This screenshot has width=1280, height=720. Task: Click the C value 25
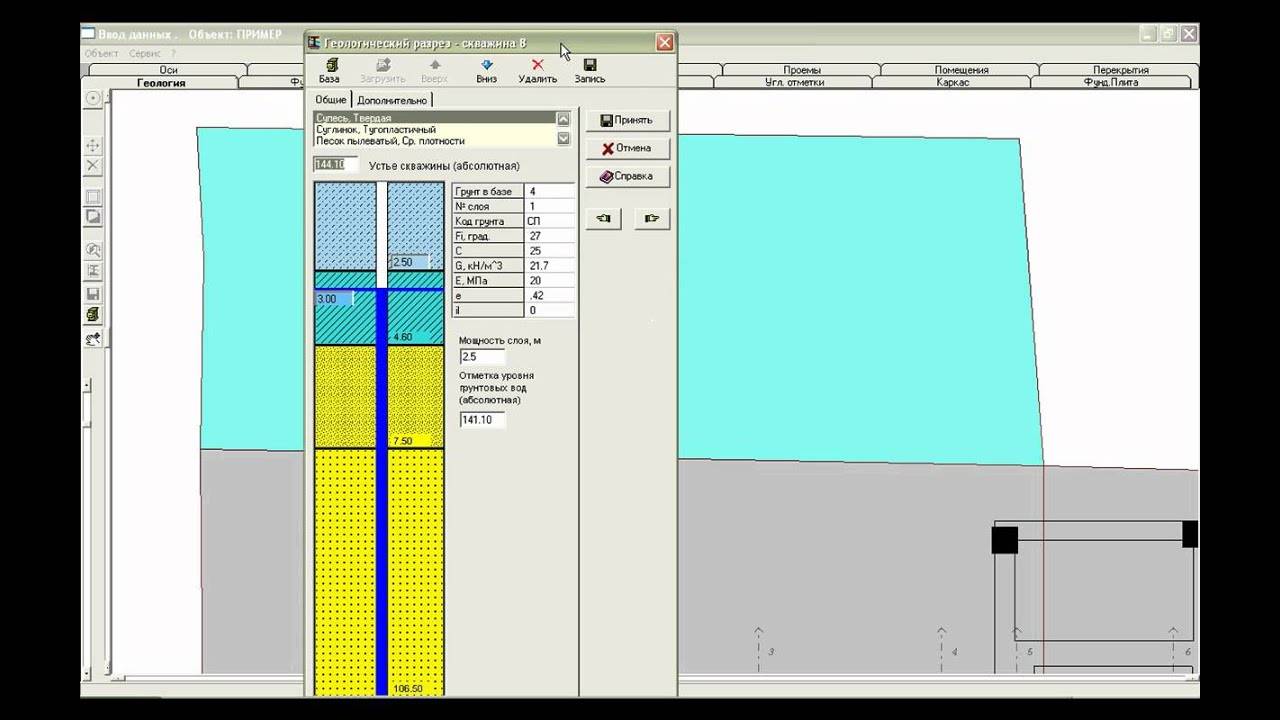tap(549, 251)
